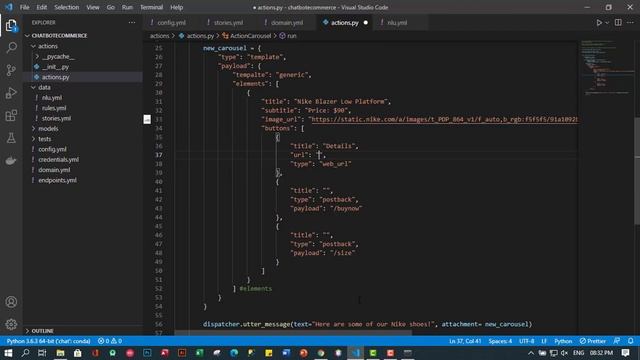Open the Accounts icon in activity bar
The width and height of the screenshot is (640, 360).
click(x=11, y=302)
